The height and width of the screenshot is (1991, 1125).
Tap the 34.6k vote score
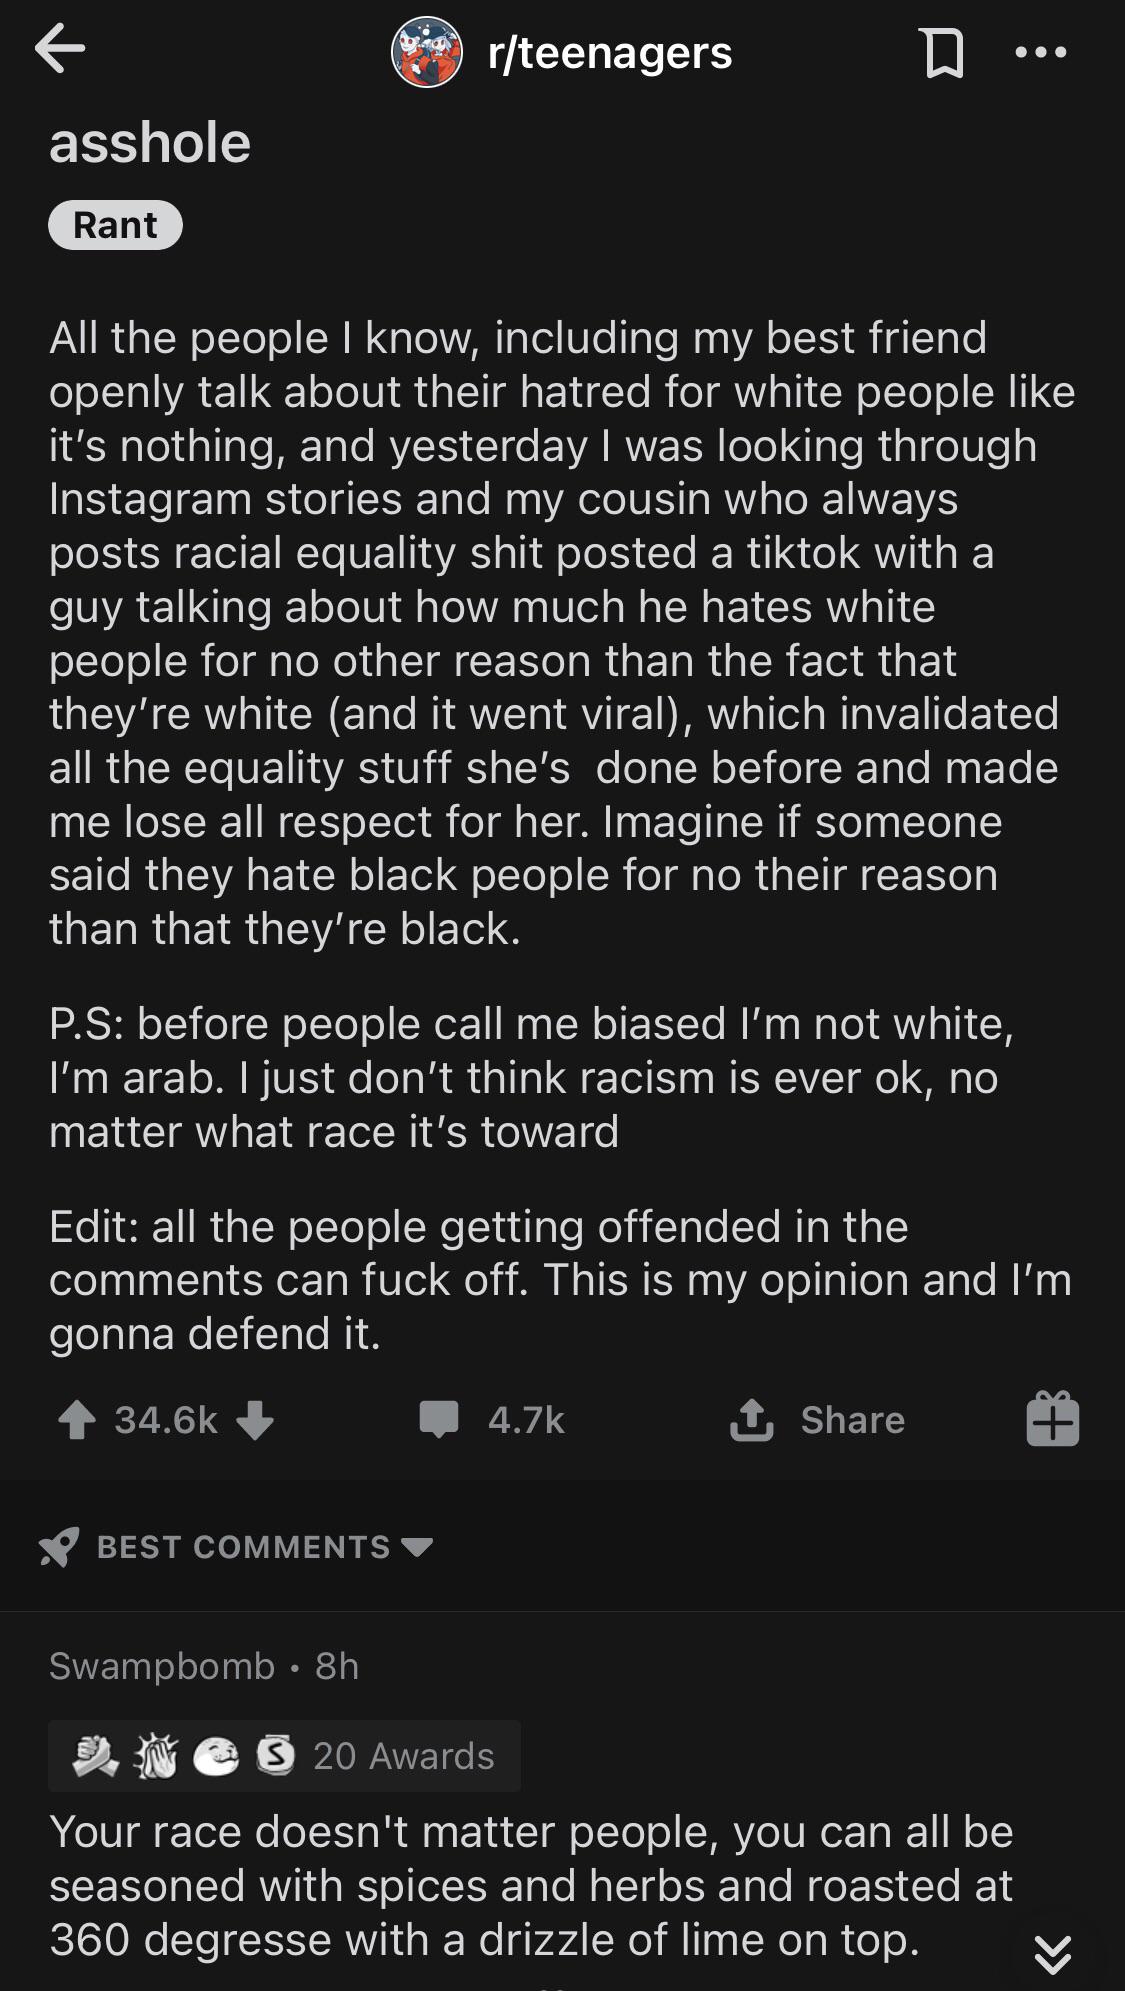[166, 1420]
